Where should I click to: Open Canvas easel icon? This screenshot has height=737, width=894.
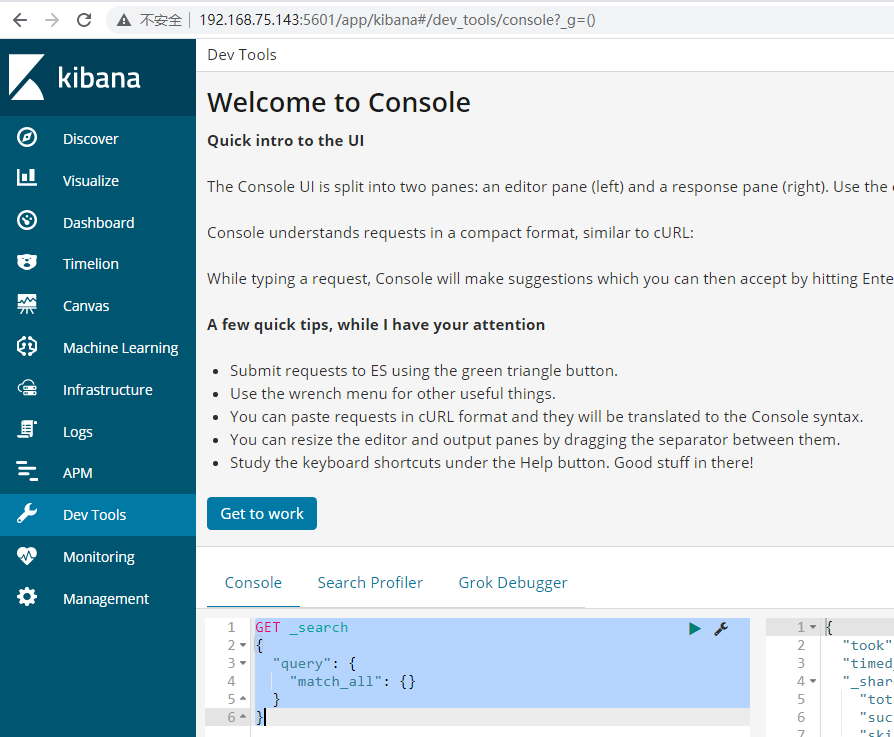point(27,304)
